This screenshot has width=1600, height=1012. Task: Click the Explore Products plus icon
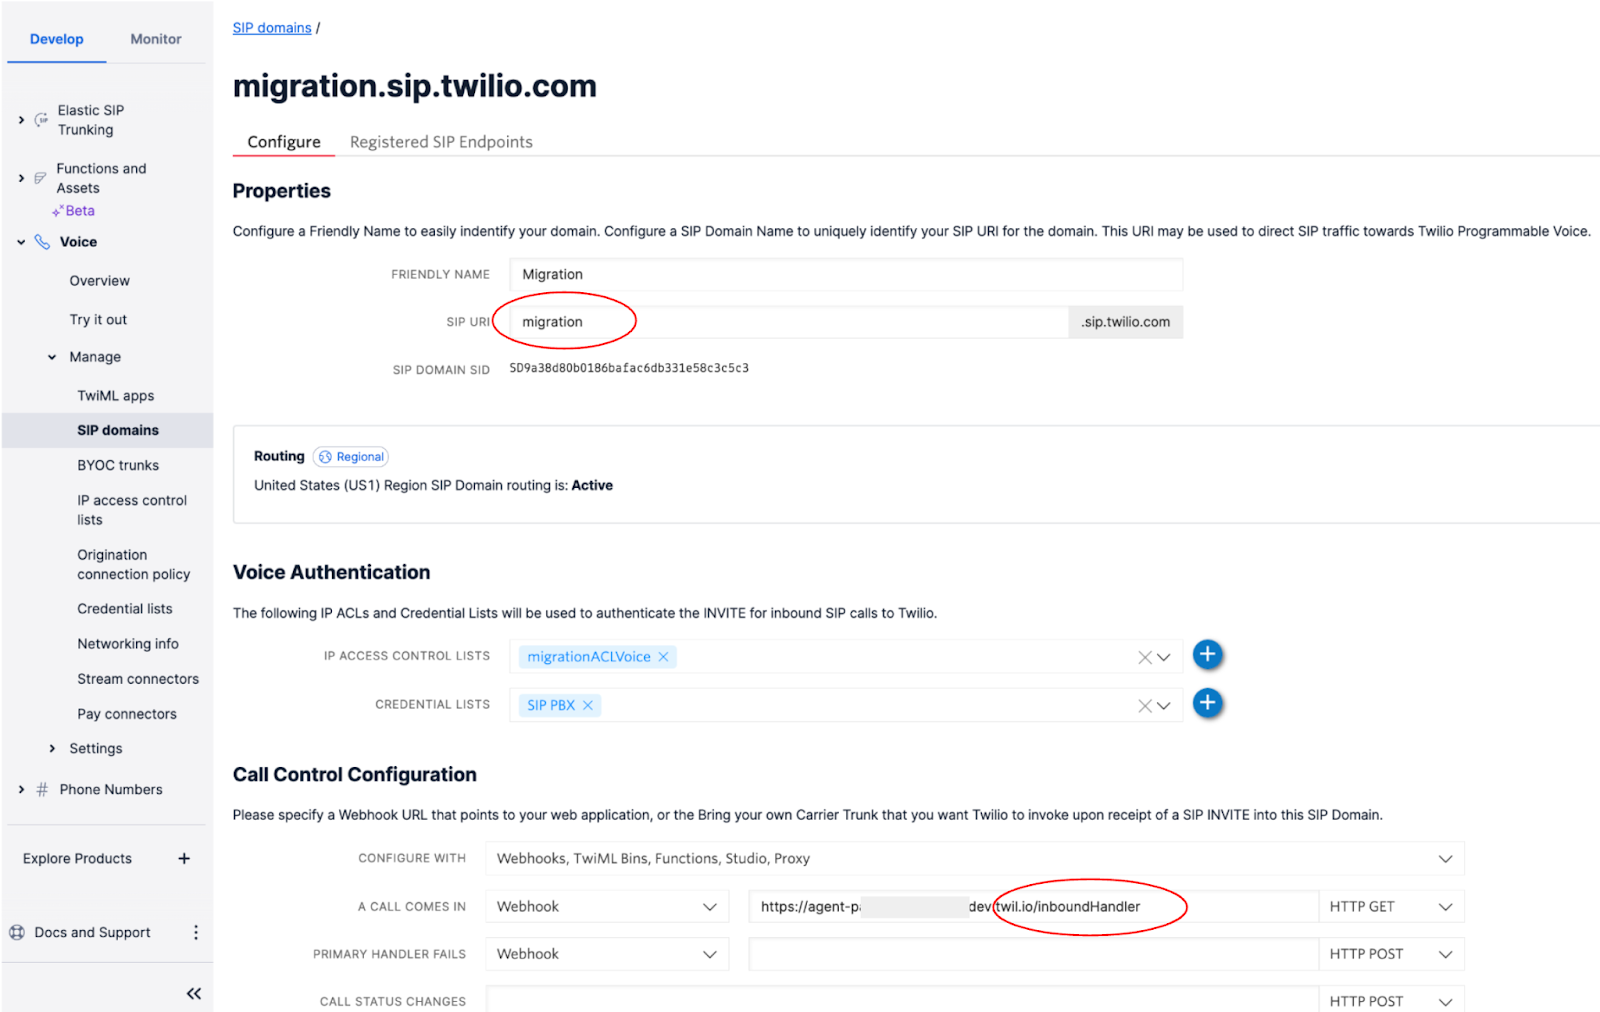click(x=184, y=858)
